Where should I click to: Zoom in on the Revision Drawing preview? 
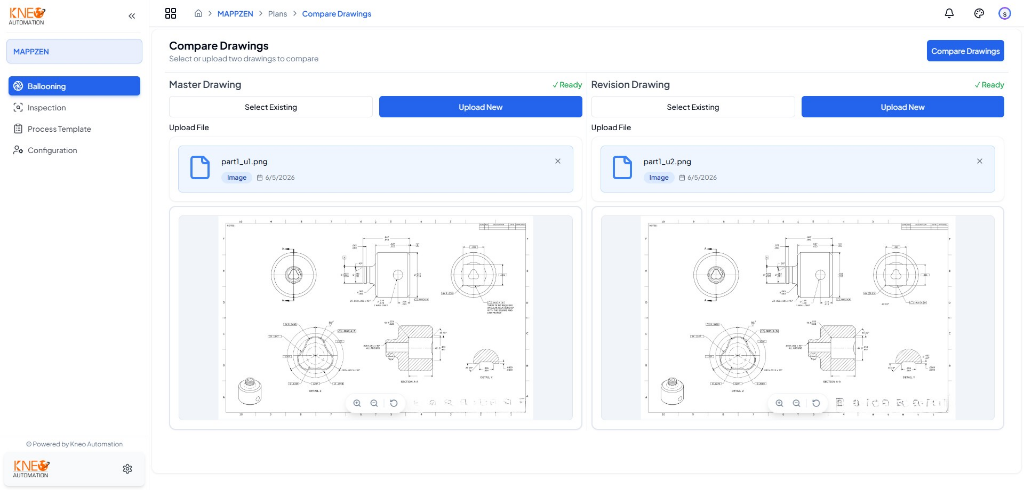coord(779,404)
